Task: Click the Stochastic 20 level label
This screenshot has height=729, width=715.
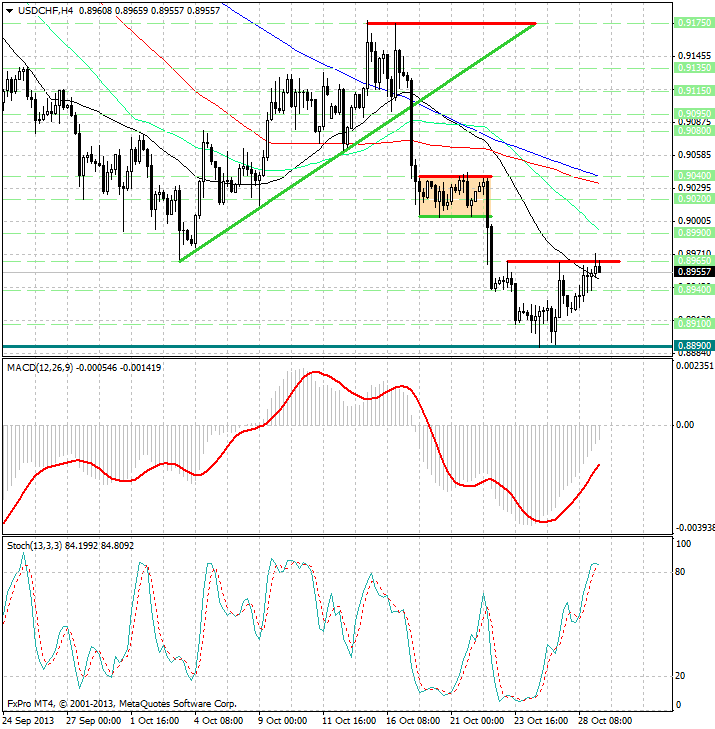Action: (680, 676)
